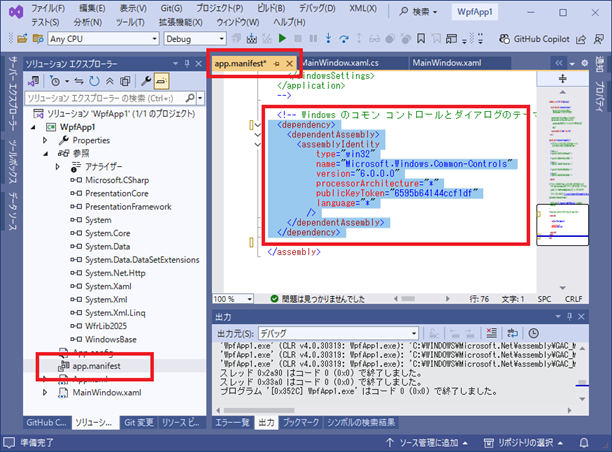
Task: Click the feedback person icon
Action: pyautogui.click(x=599, y=39)
